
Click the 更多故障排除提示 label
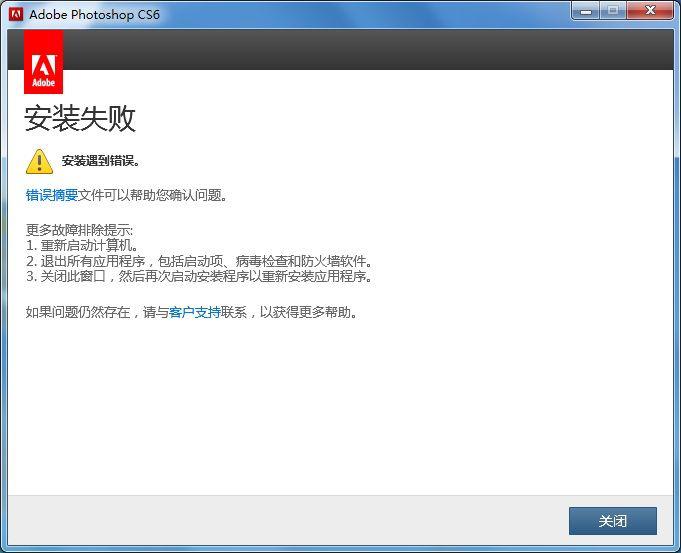click(x=79, y=230)
